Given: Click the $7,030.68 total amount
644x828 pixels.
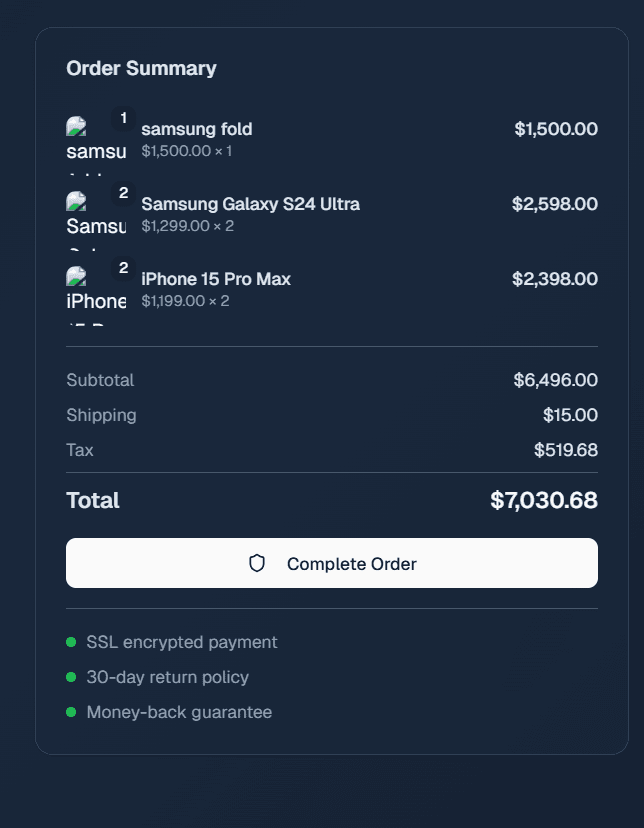Looking at the screenshot, I should (x=544, y=501).
